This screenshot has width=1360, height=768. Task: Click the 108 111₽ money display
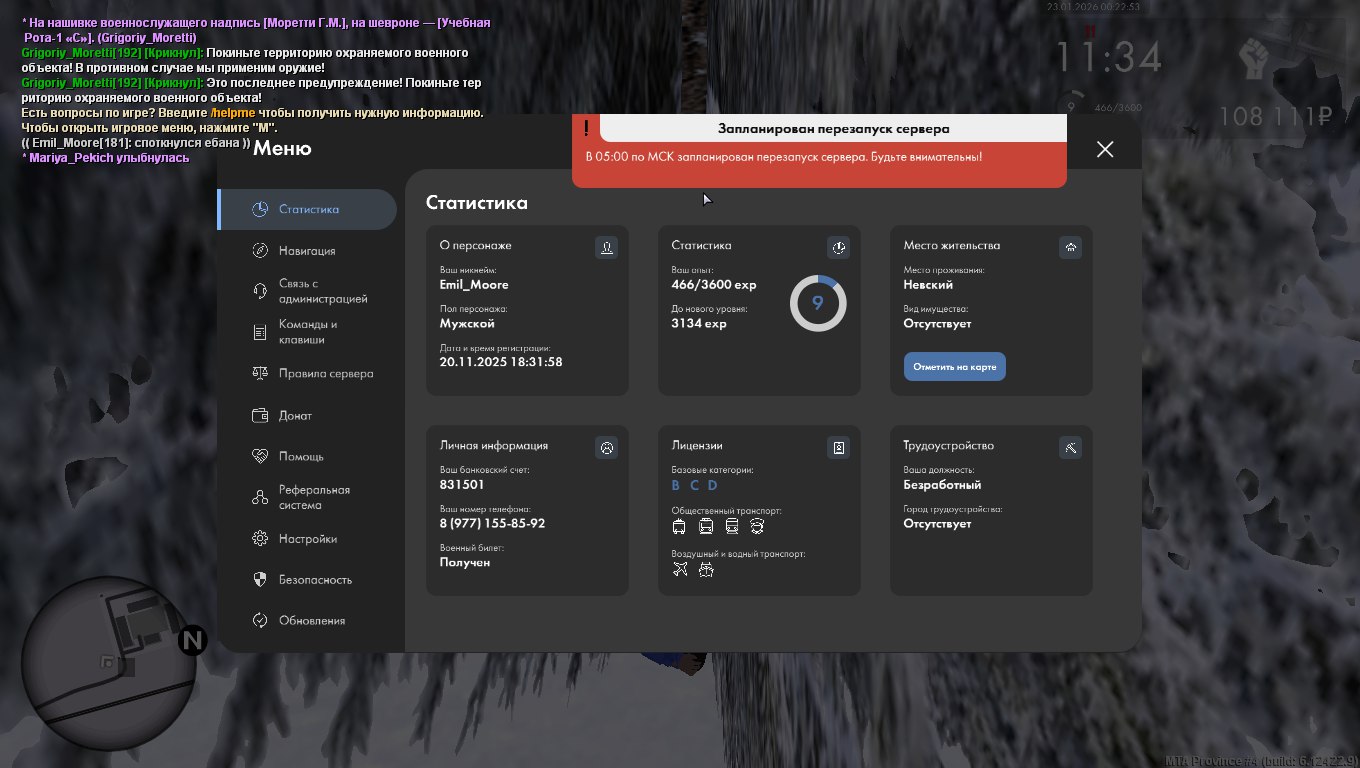click(x=1277, y=118)
